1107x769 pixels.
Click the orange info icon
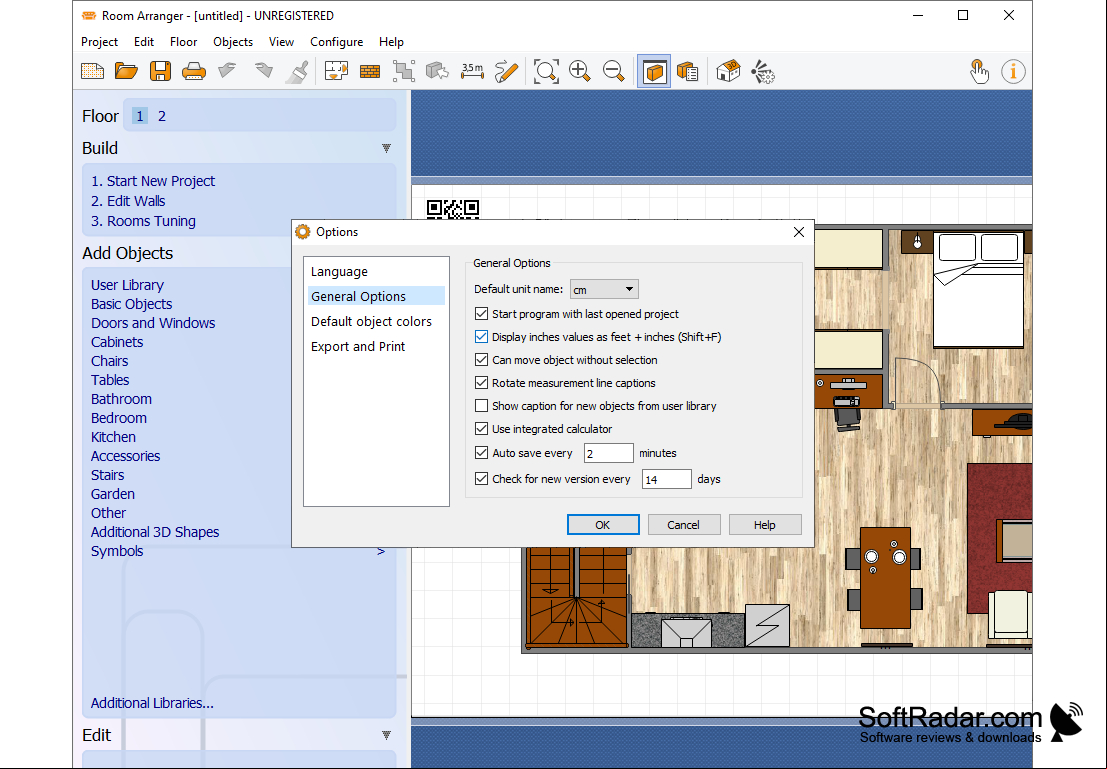point(1013,71)
